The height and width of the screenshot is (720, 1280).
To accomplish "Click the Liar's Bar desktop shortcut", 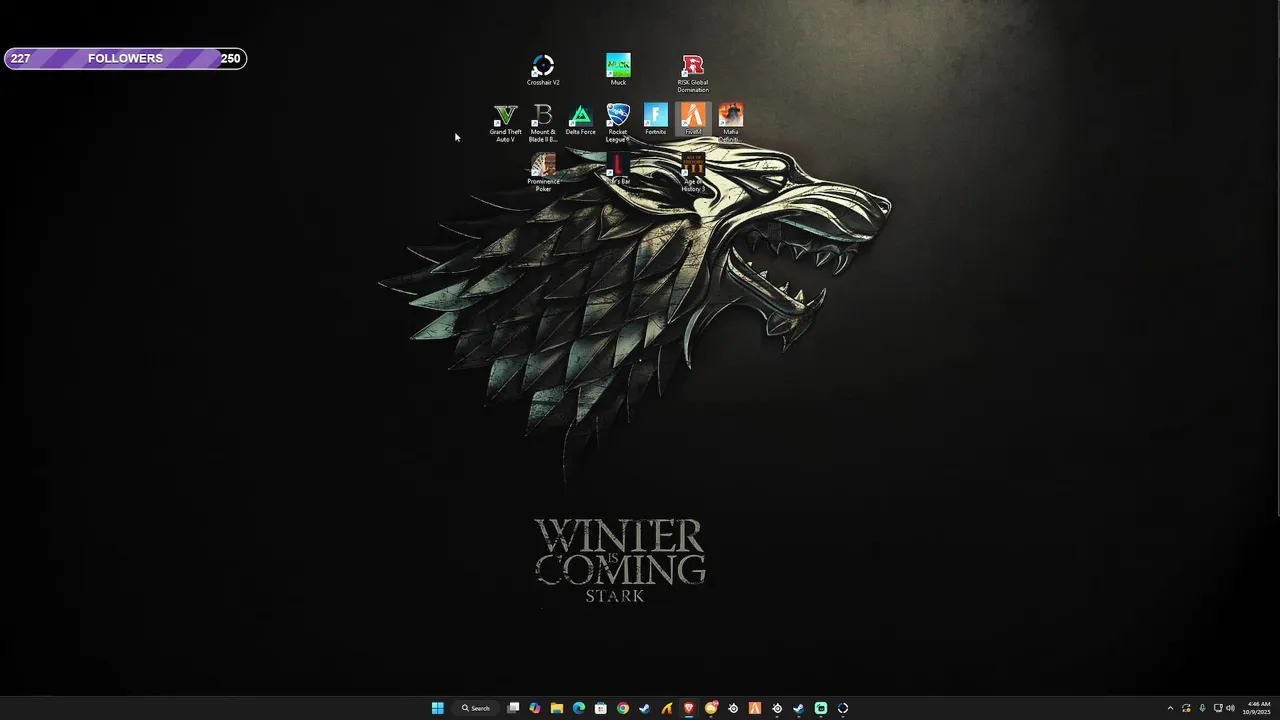I will [618, 169].
